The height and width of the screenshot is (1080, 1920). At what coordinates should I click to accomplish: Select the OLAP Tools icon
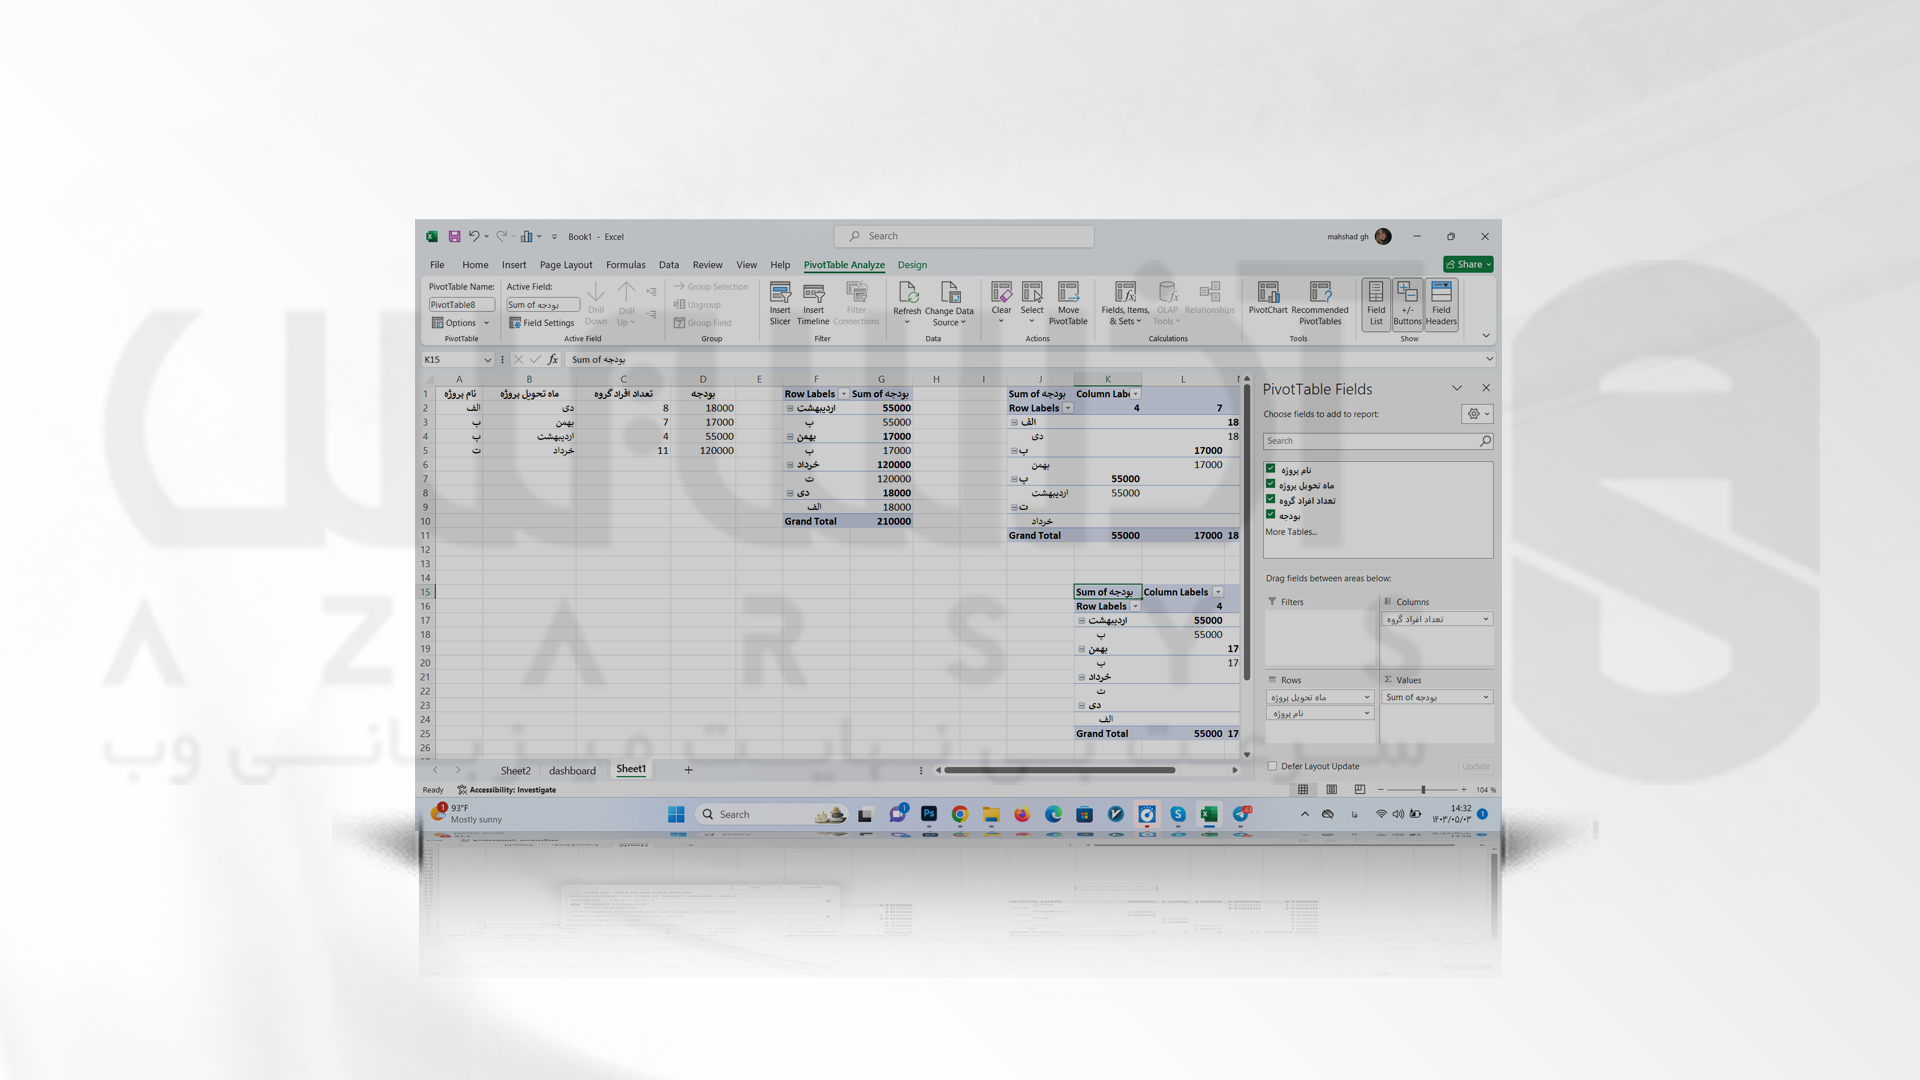pyautogui.click(x=1167, y=302)
